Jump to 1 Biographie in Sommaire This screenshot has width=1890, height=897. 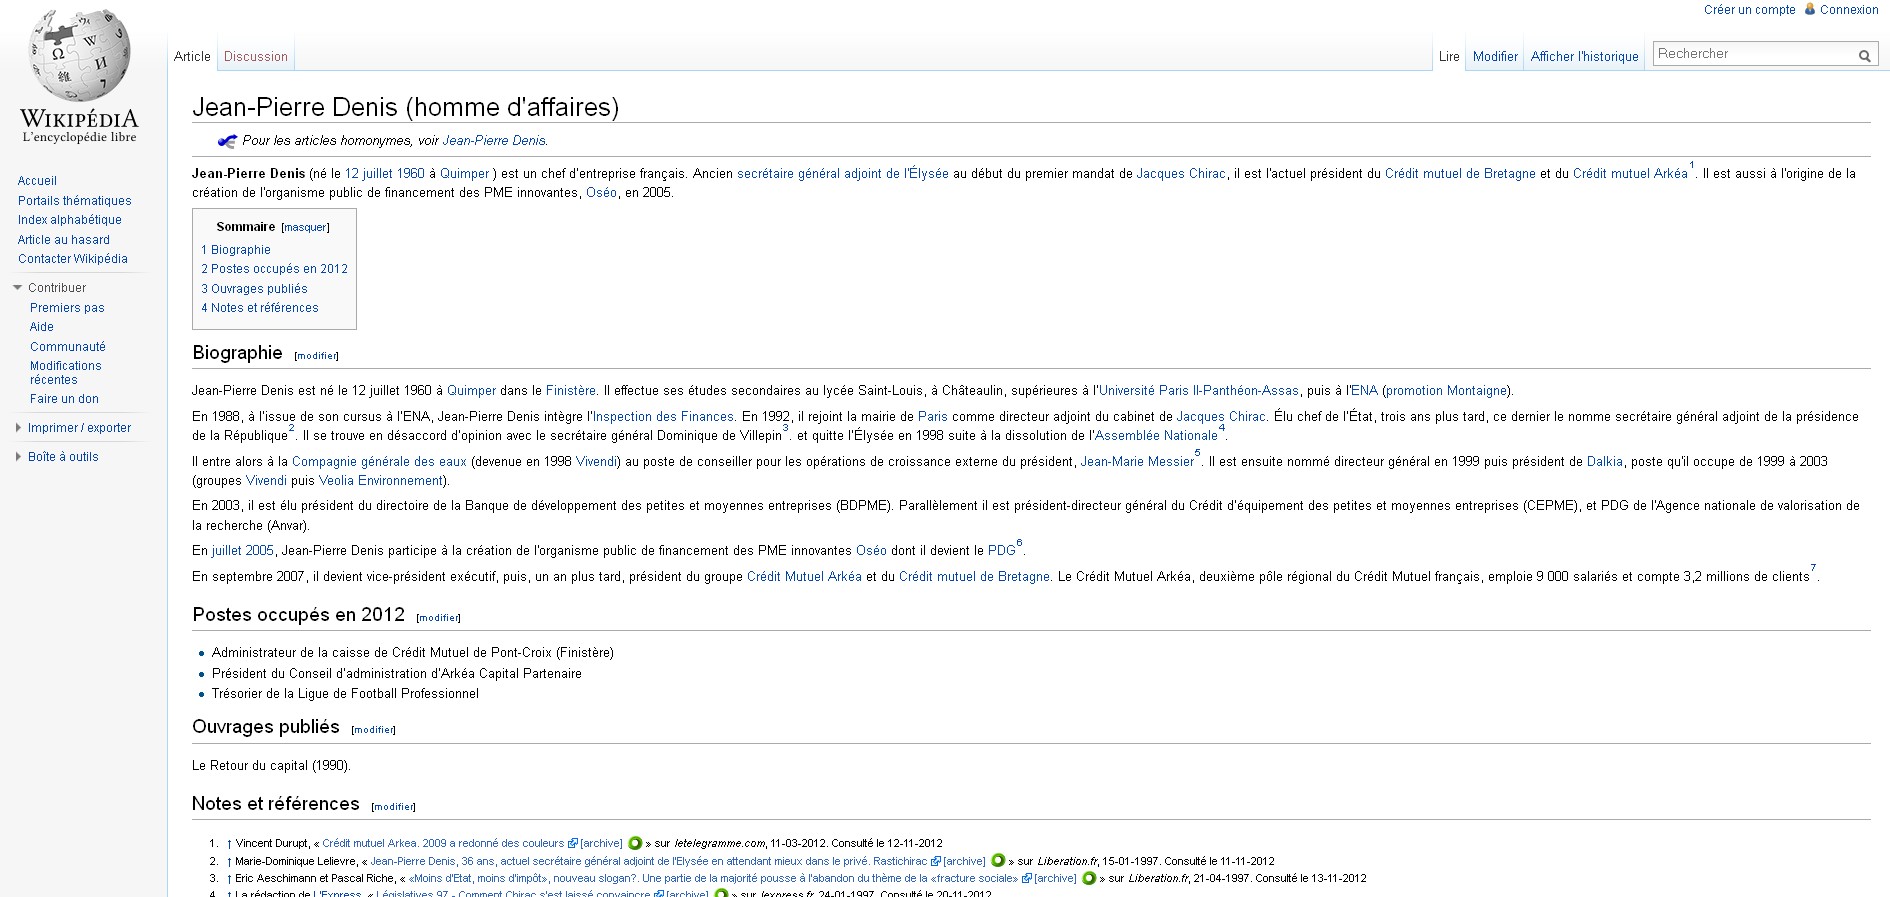236,250
